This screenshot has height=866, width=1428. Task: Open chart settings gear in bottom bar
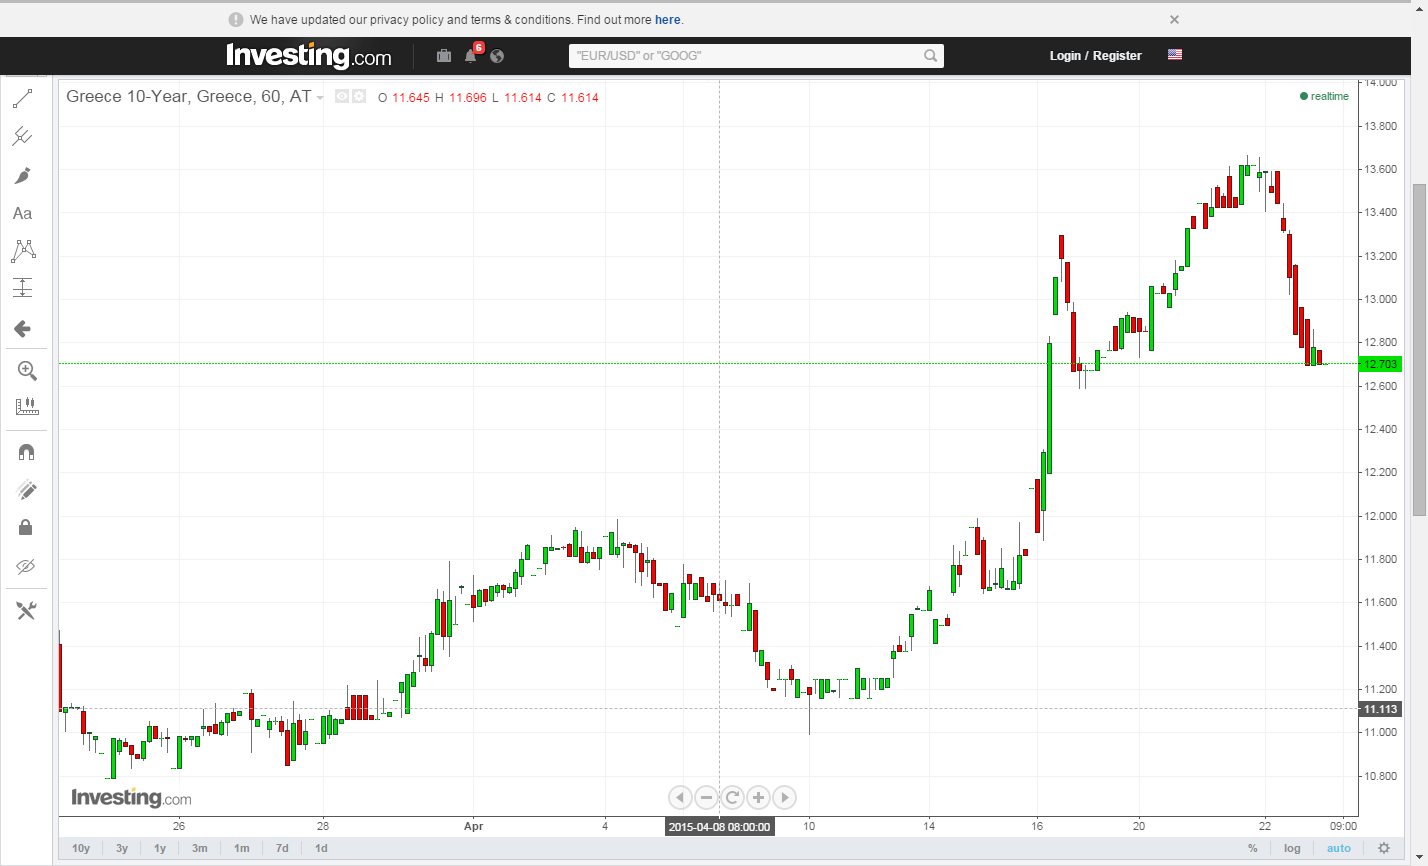tap(1384, 848)
